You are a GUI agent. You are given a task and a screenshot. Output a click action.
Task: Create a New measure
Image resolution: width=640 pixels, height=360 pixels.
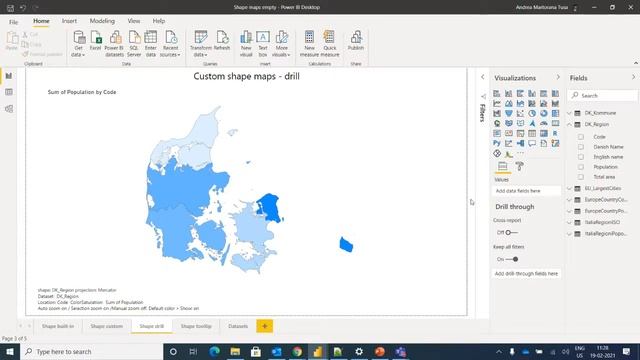(309, 43)
